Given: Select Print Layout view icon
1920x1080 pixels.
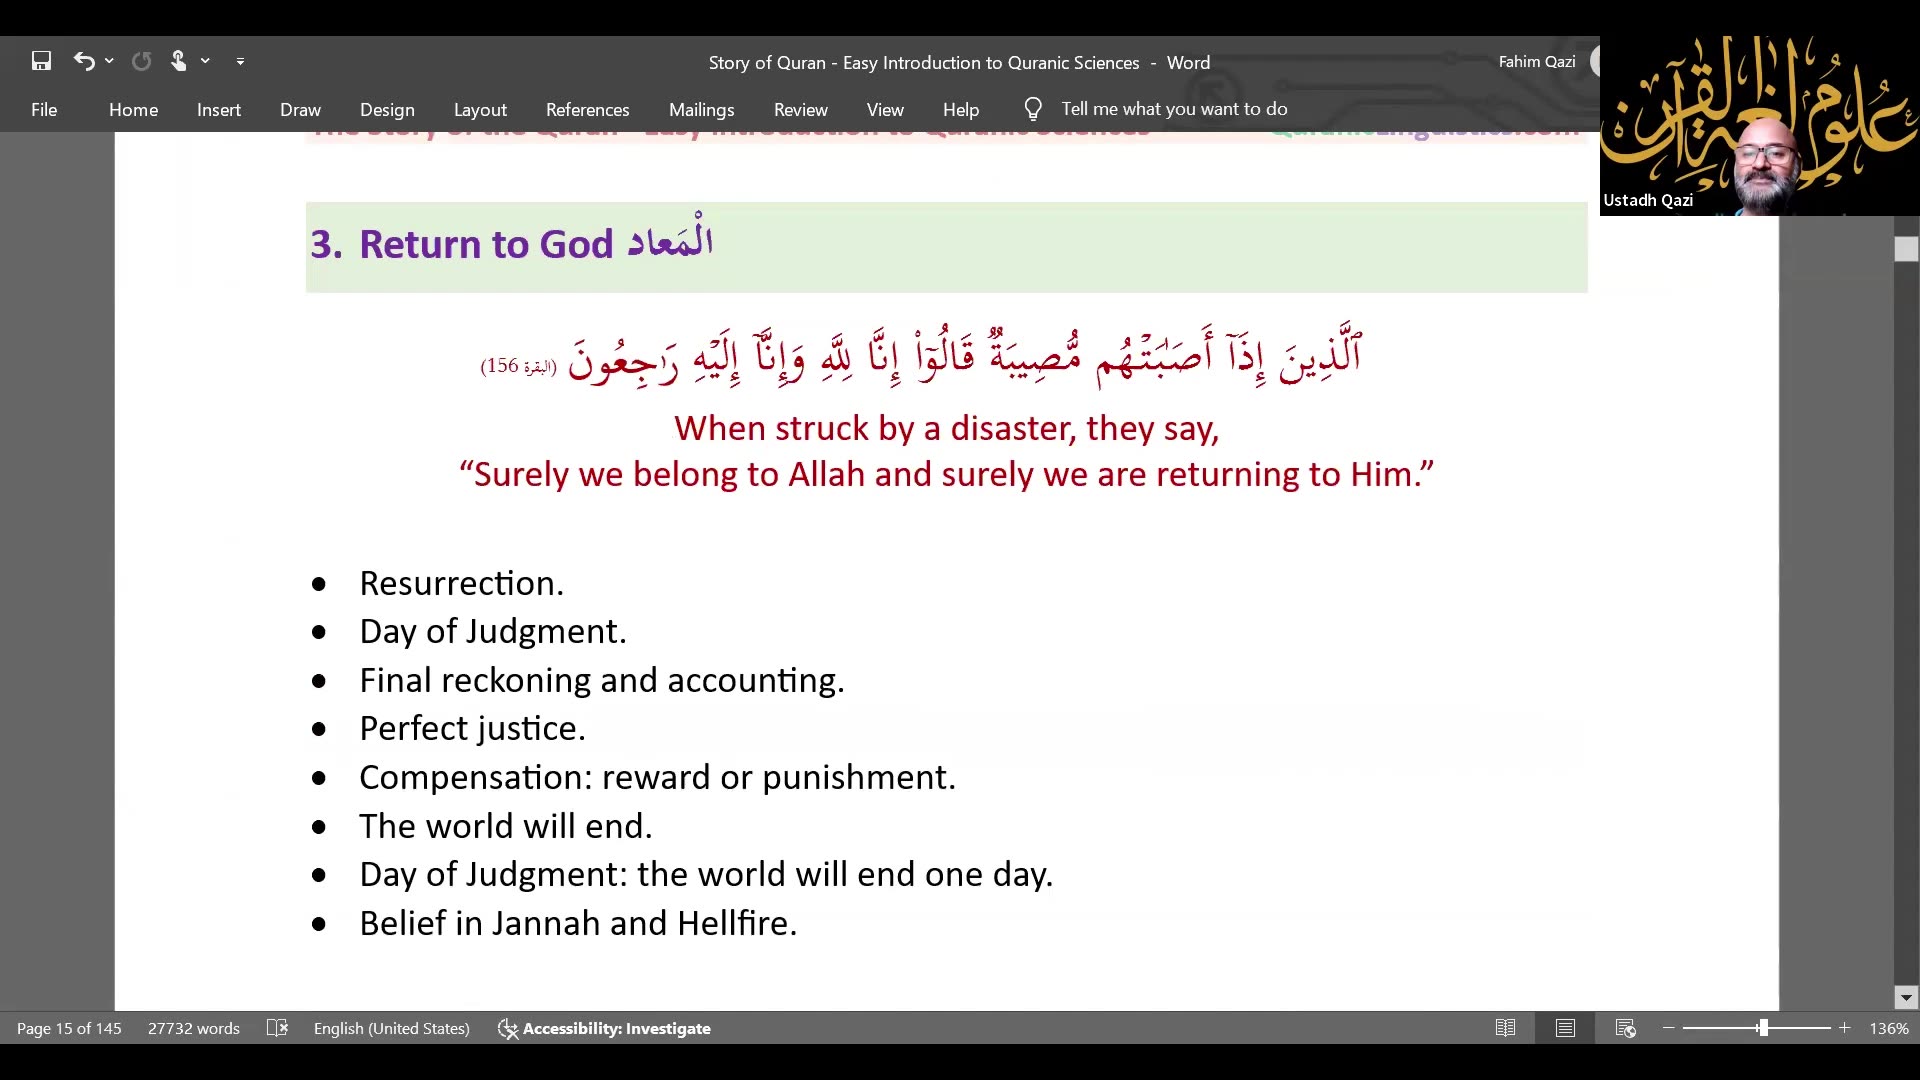Looking at the screenshot, I should click(x=1566, y=1027).
